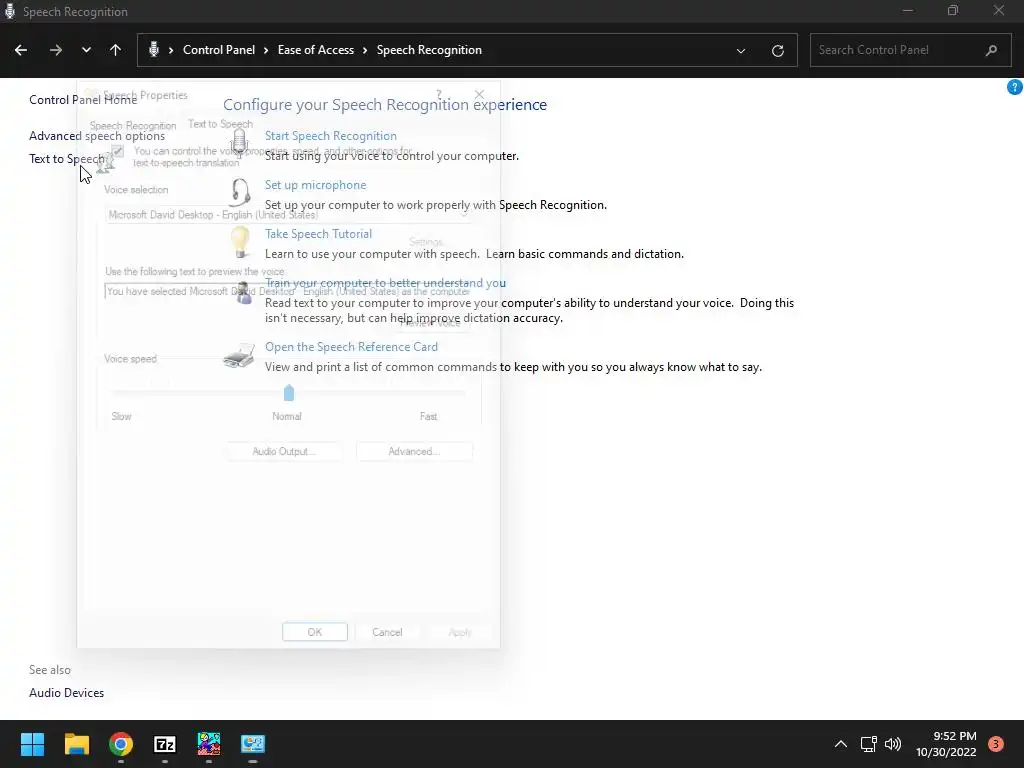This screenshot has height=768, width=1024.
Task: Click Audio Output button in Speech Properties
Action: point(284,451)
